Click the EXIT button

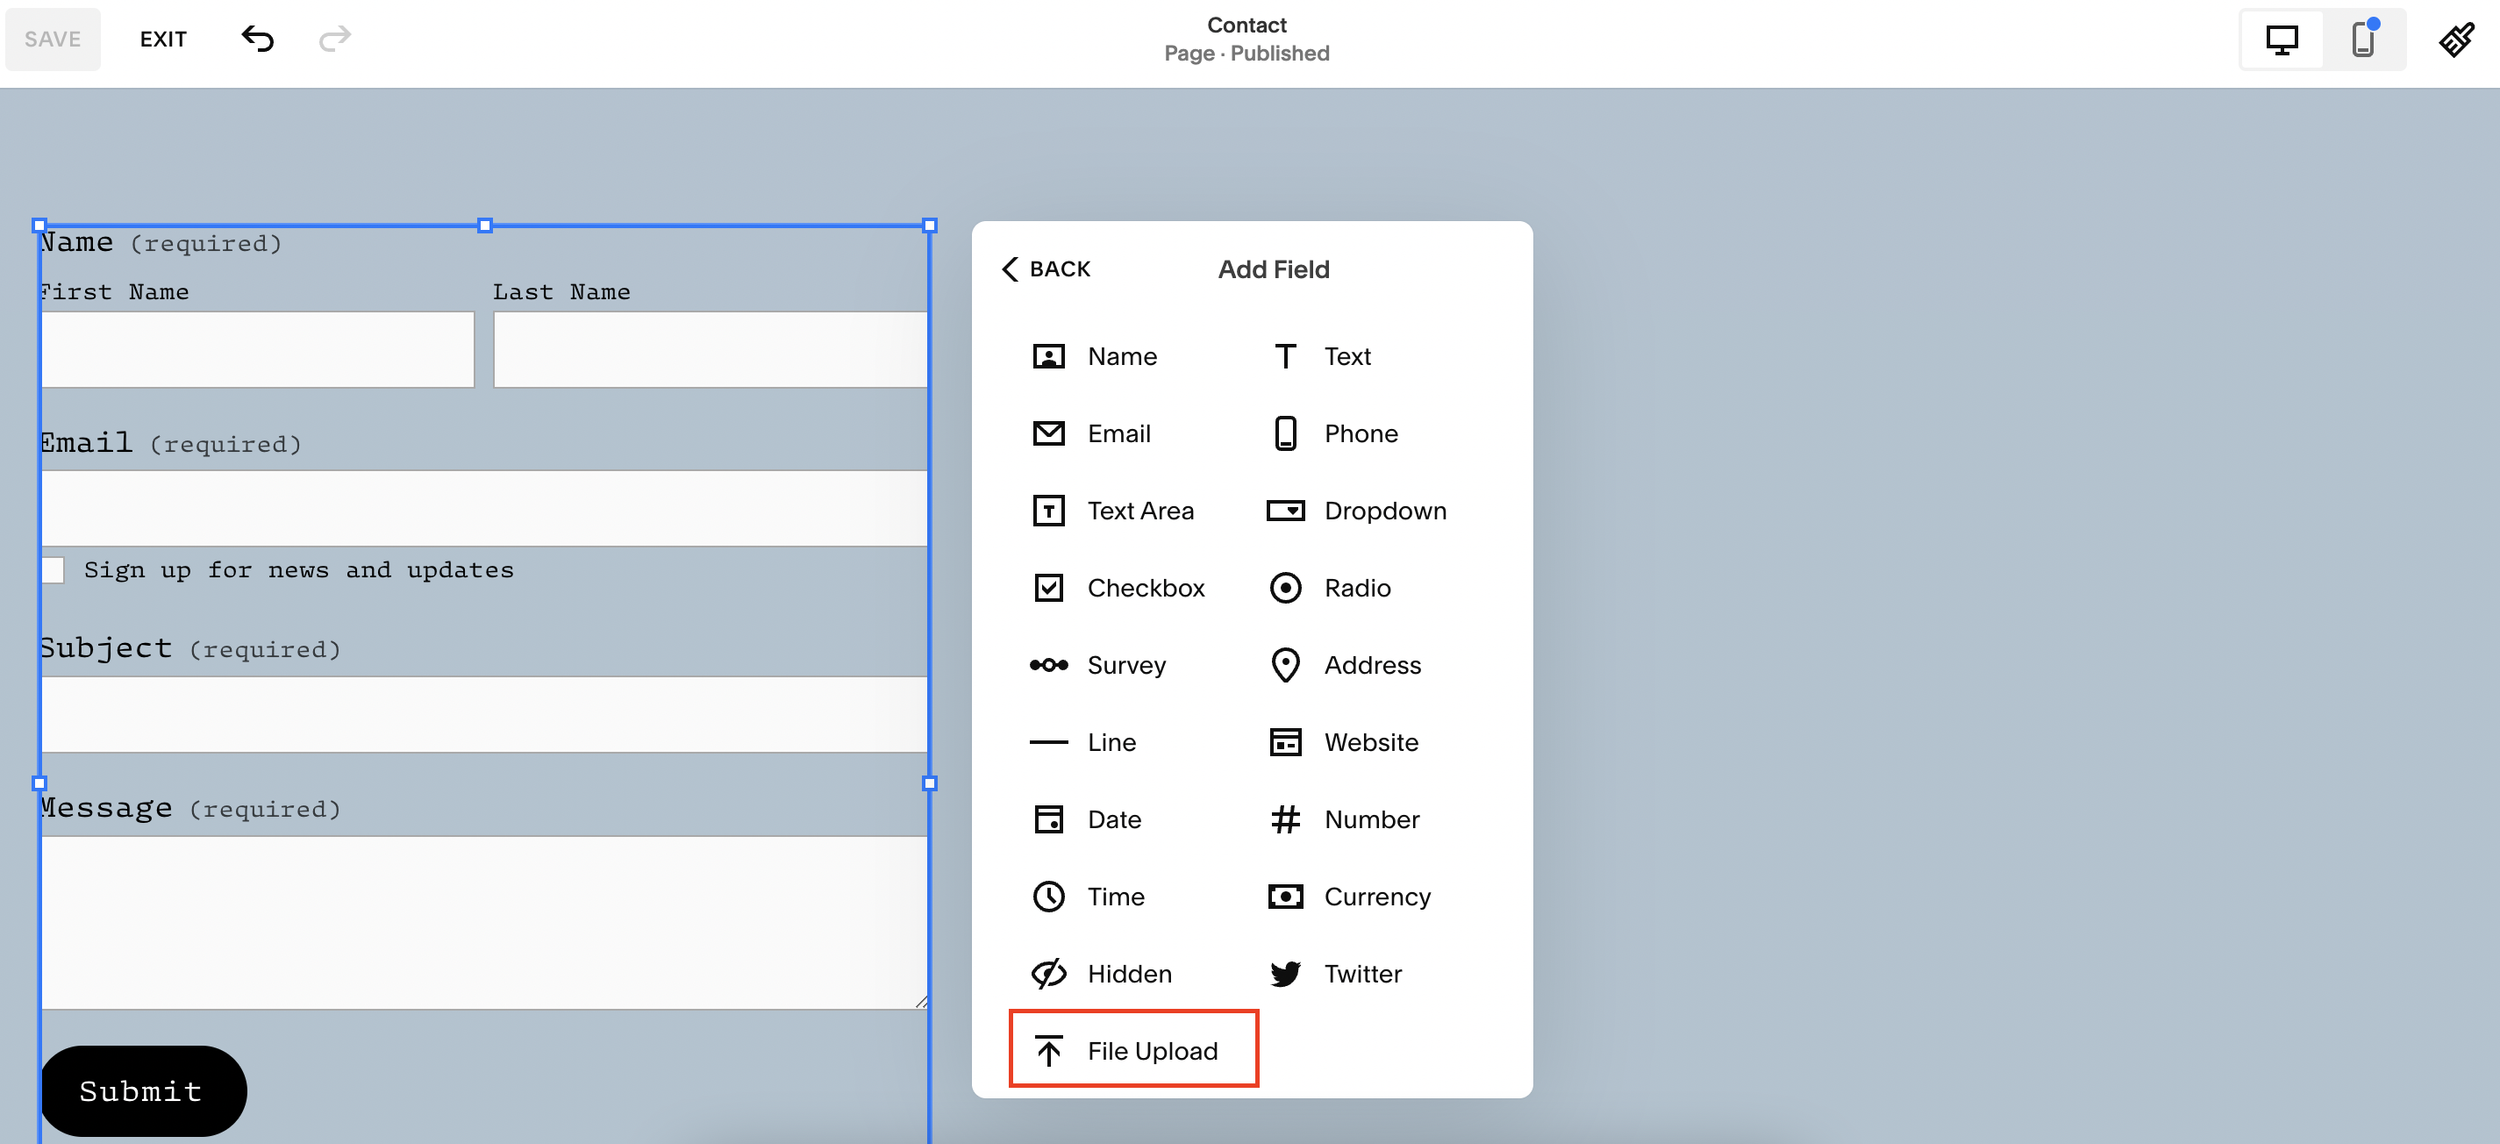pos(163,39)
